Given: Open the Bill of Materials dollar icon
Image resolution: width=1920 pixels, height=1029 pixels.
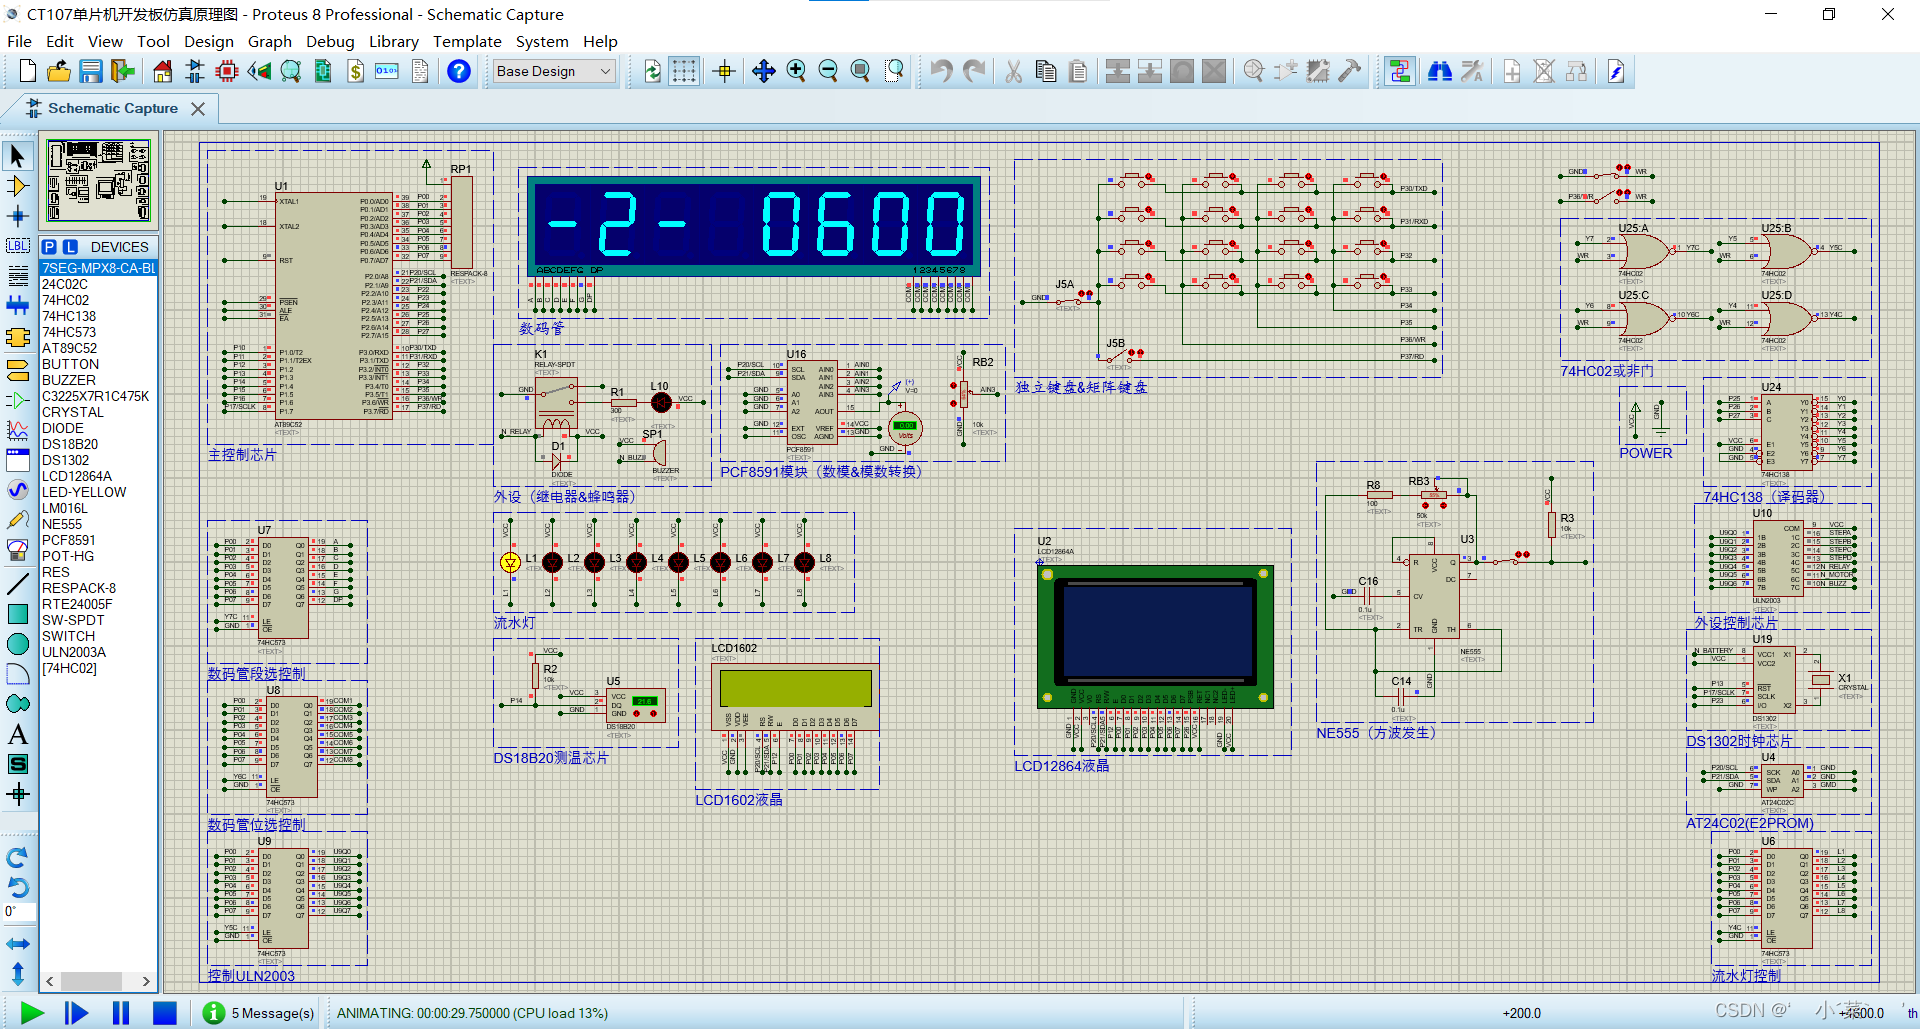Looking at the screenshot, I should (355, 71).
